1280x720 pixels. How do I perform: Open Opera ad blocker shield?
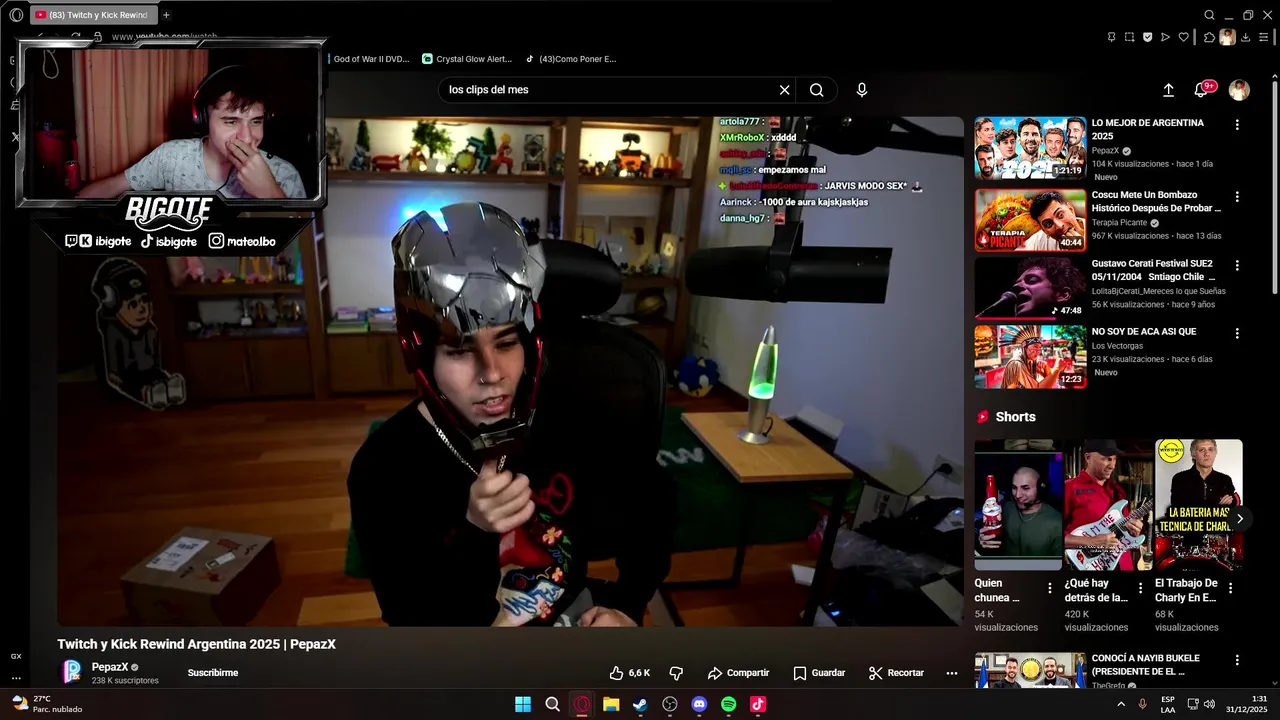click(1147, 37)
